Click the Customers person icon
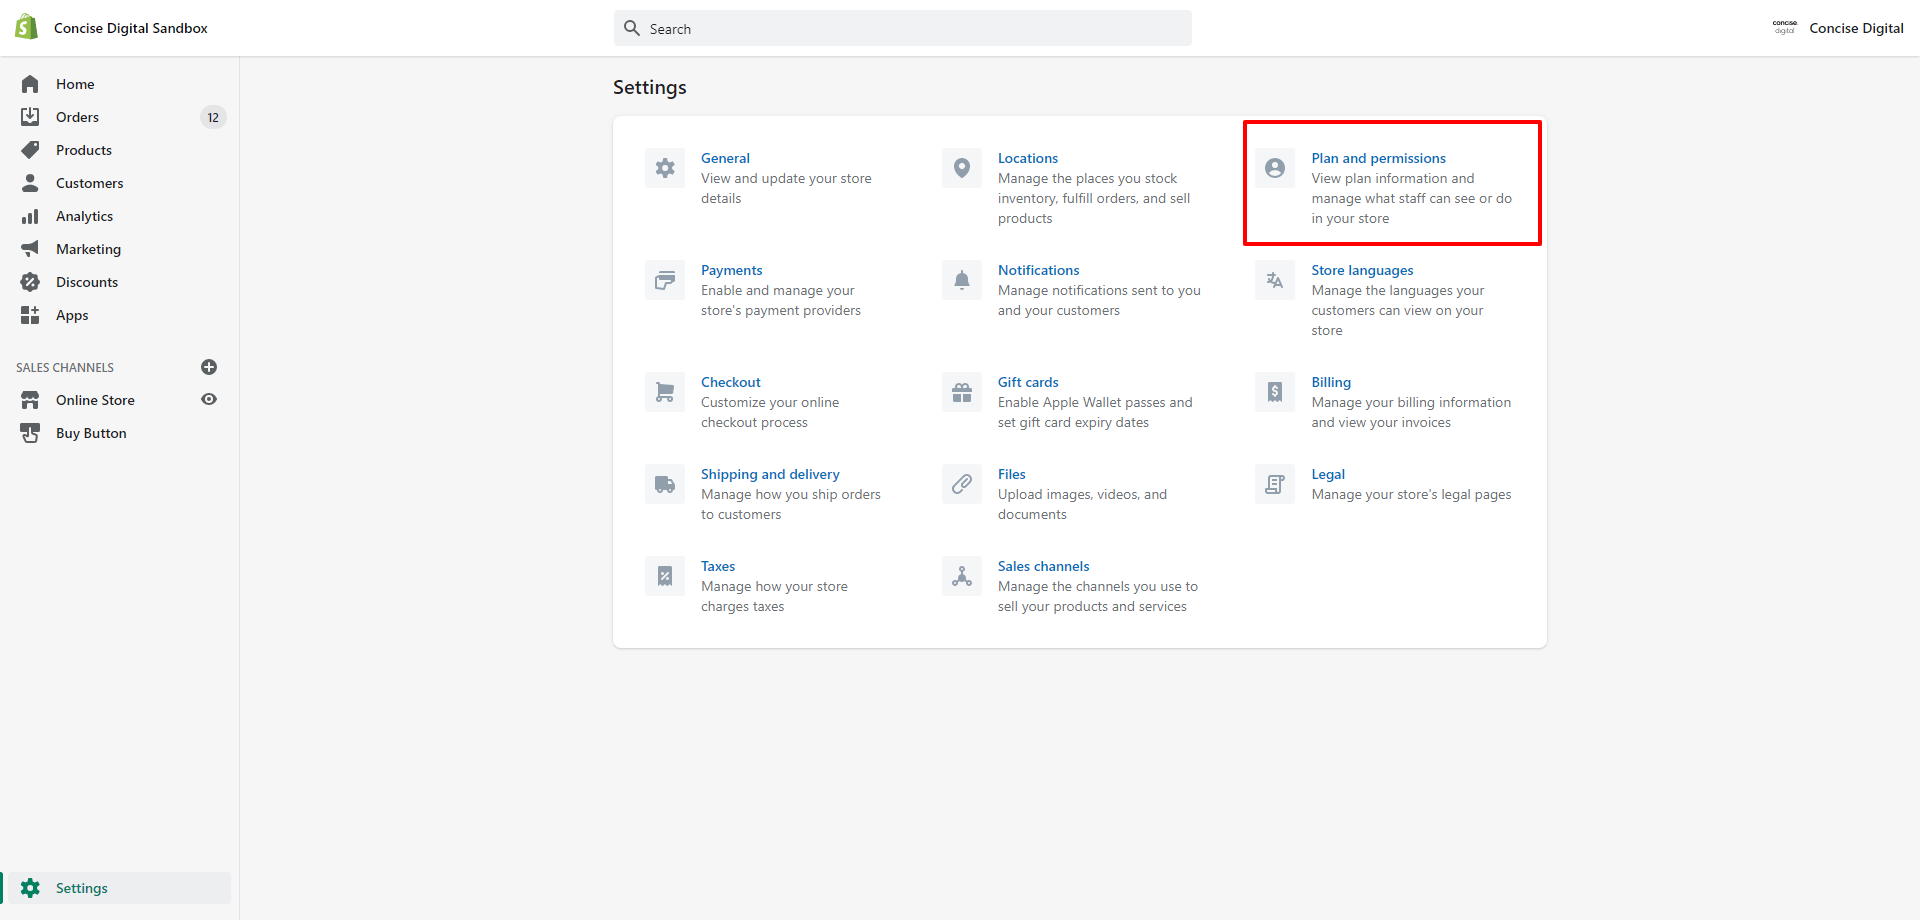 (30, 183)
